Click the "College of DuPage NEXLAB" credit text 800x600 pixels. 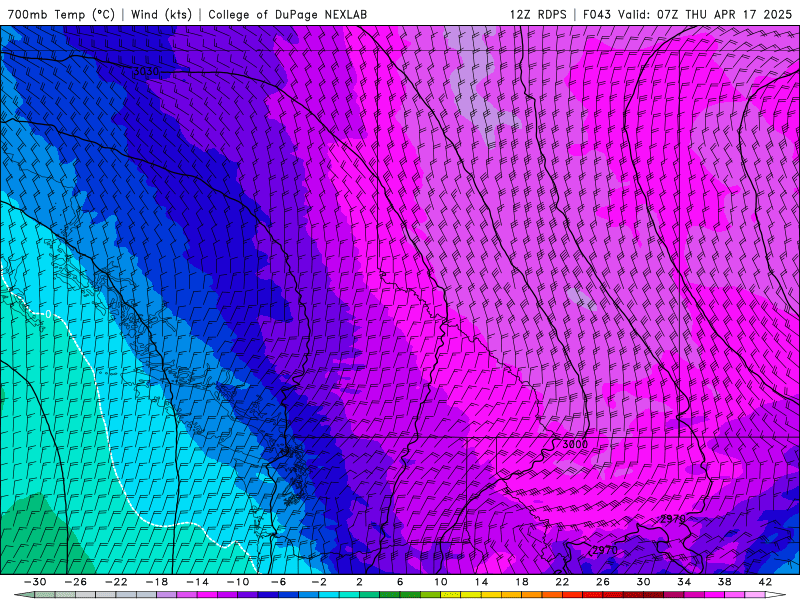pyautogui.click(x=287, y=14)
